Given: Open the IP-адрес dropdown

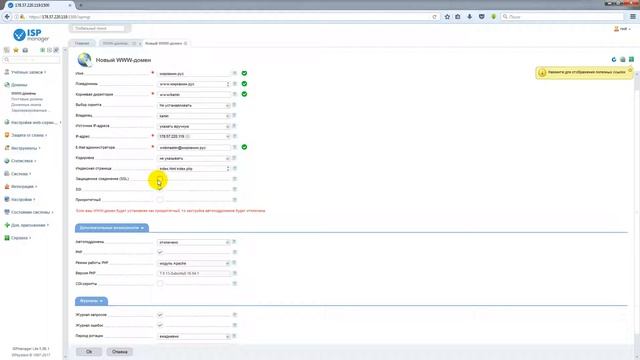Looking at the screenshot, I should point(194,136).
